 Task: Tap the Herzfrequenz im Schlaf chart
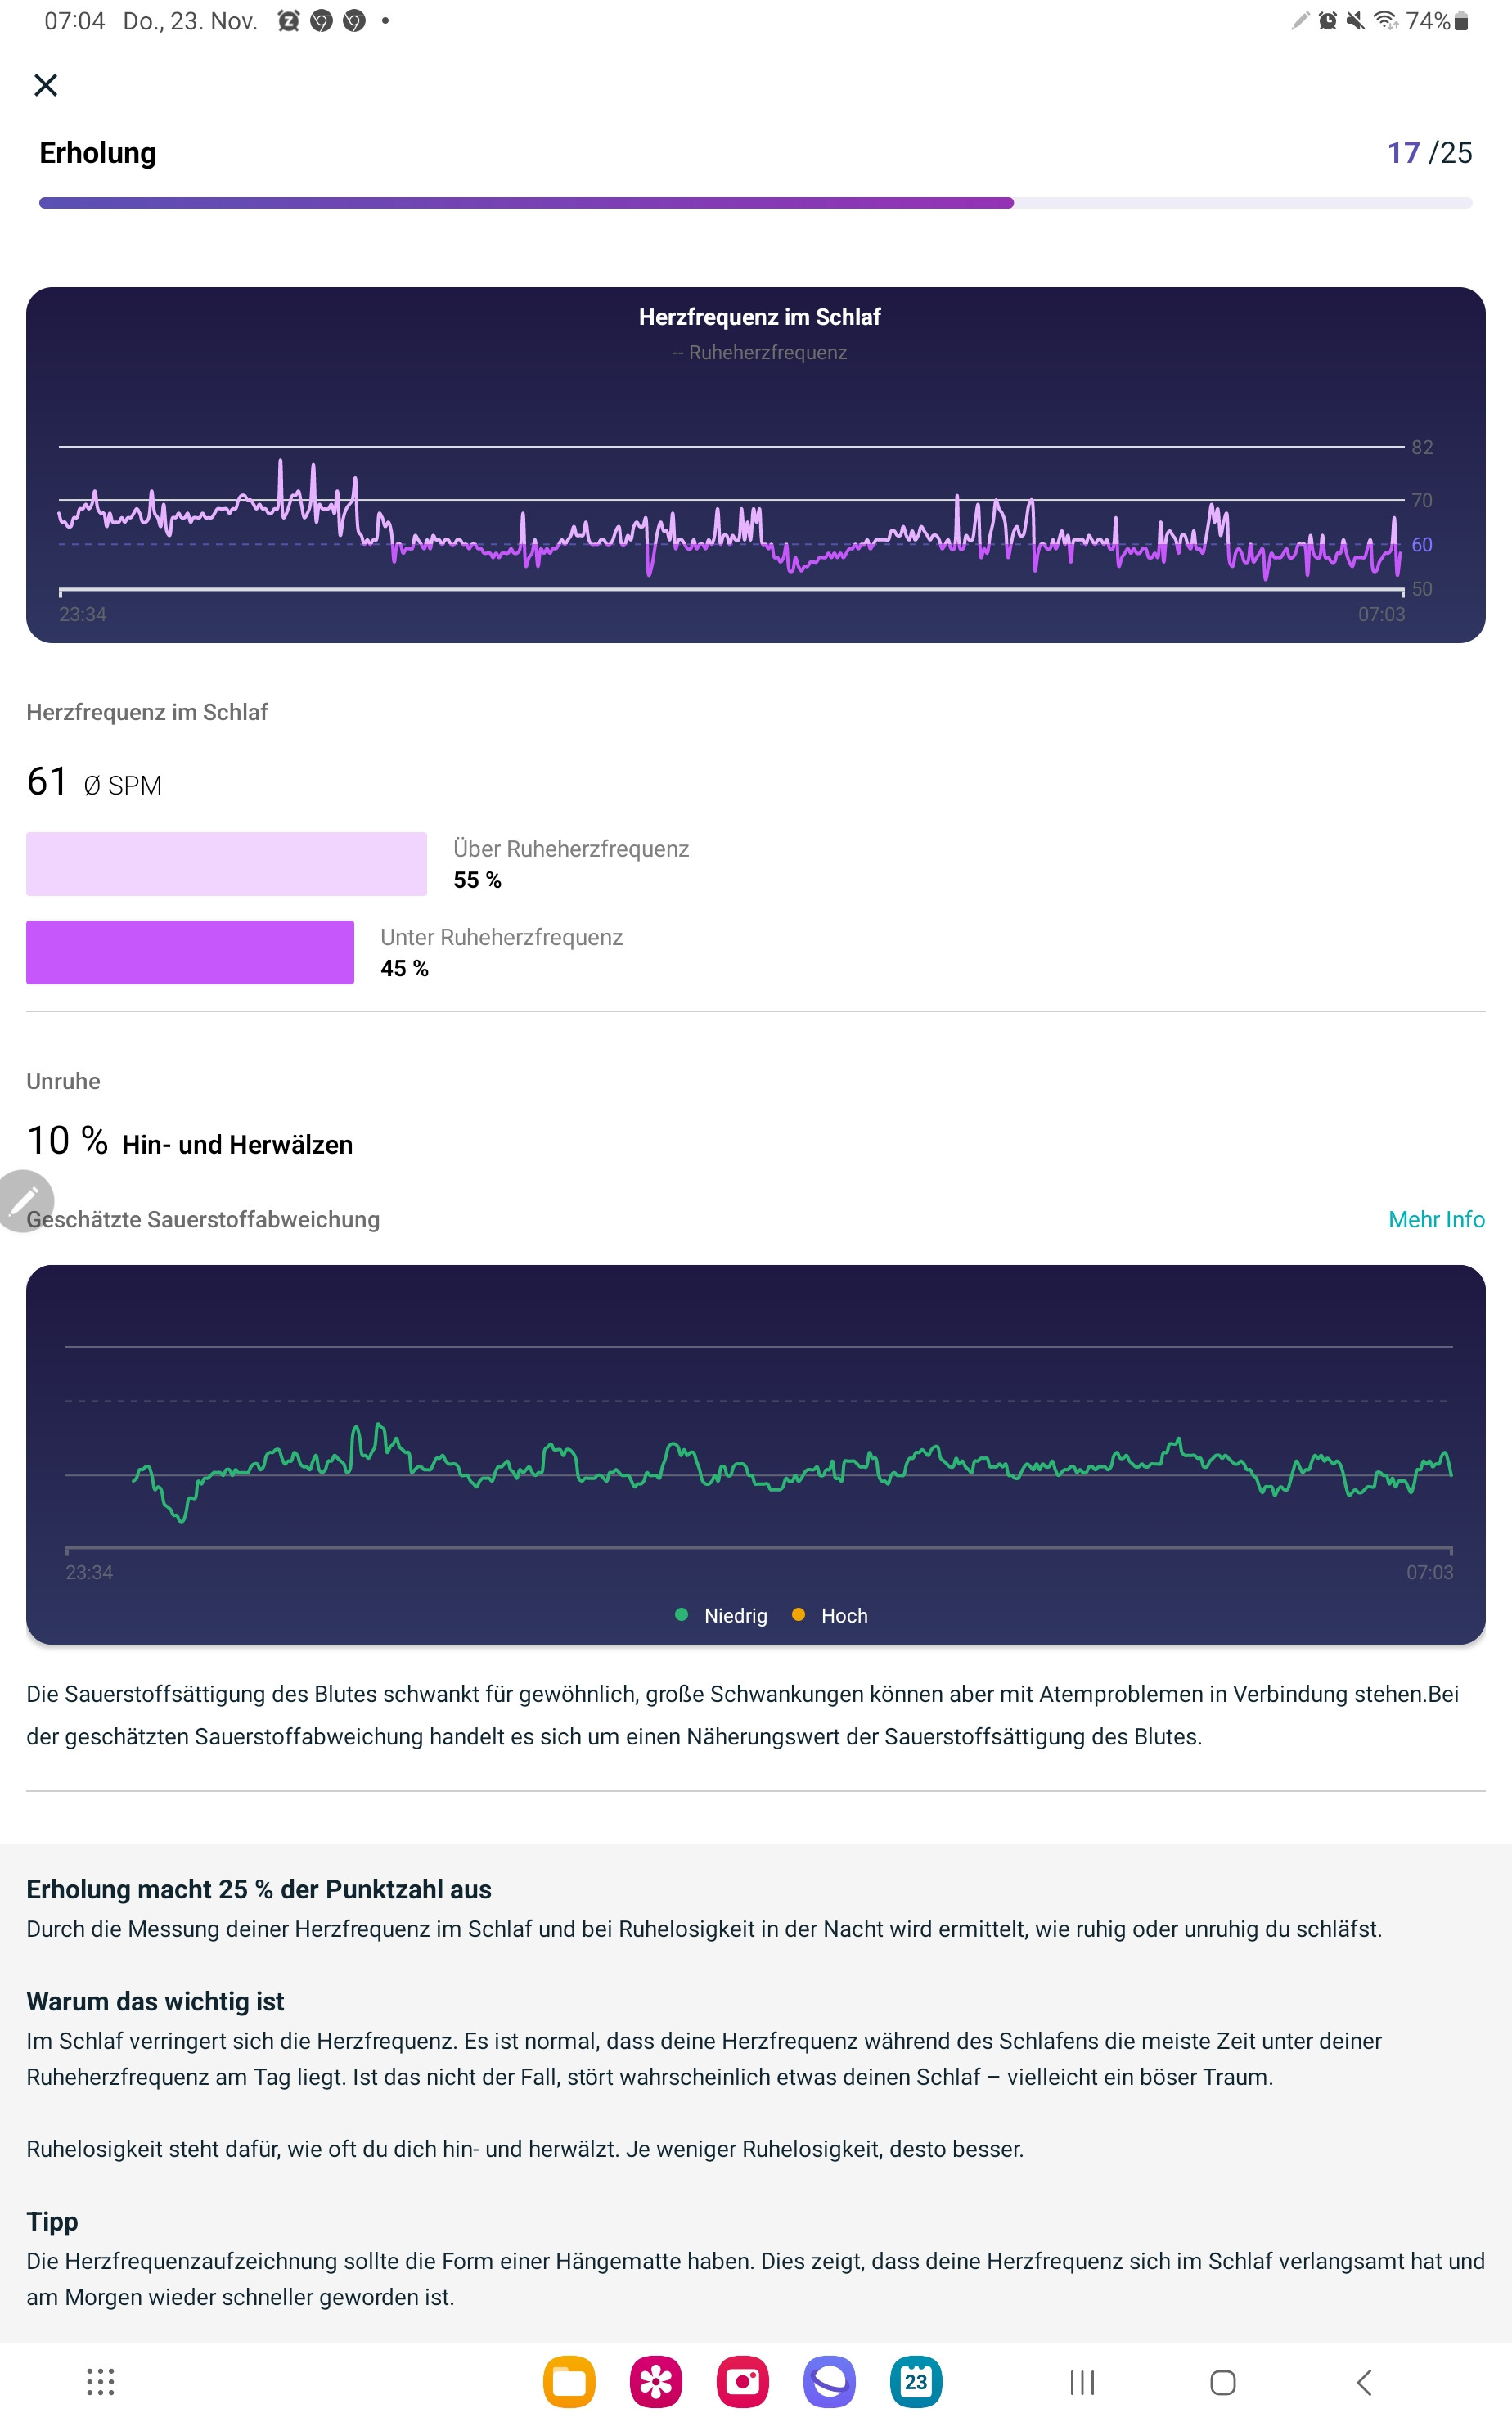click(x=756, y=465)
